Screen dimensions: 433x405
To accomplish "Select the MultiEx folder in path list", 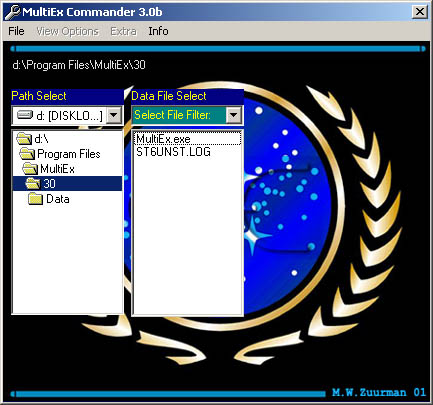I will point(67,169).
